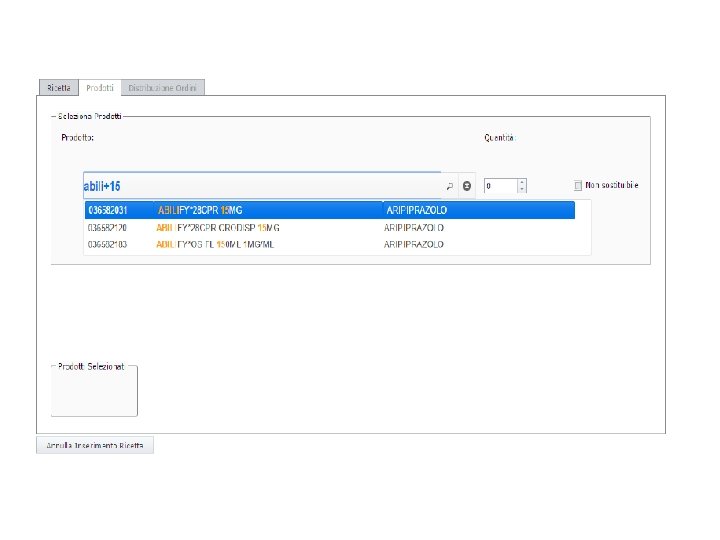Click ARIPIPRAZOLO in the highlighted row

pyautogui.click(x=416, y=210)
